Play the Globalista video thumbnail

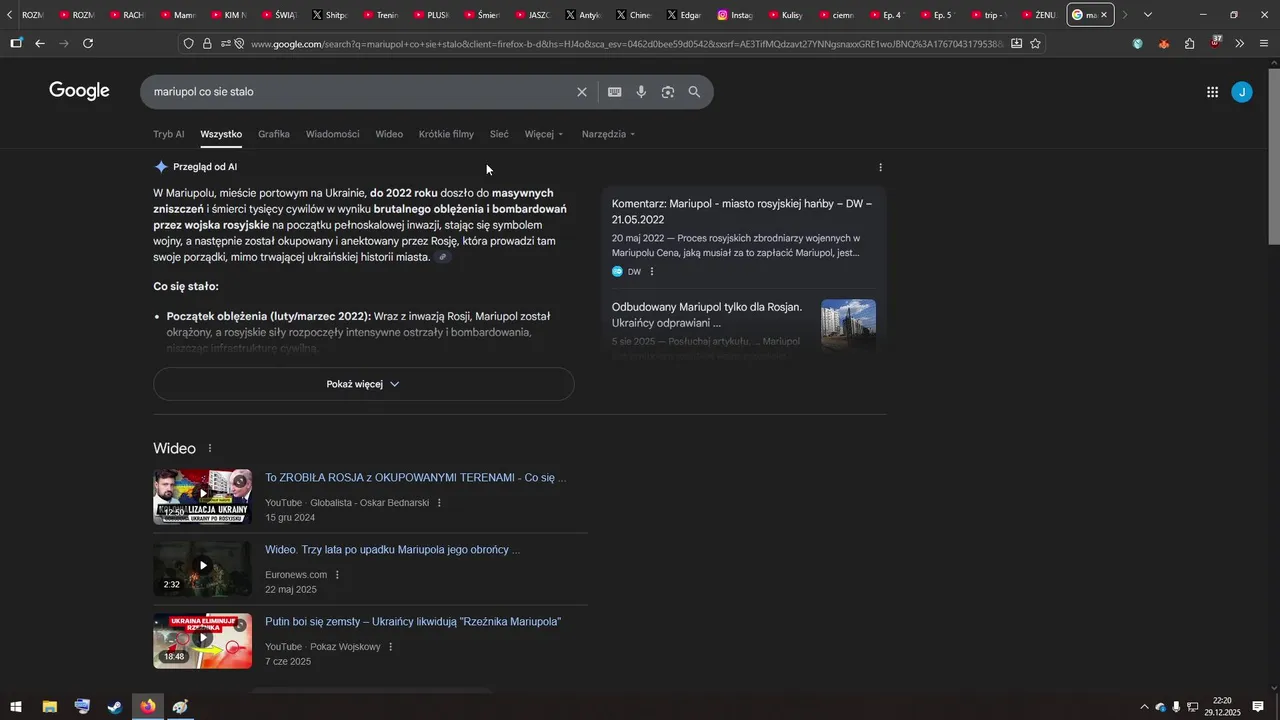(203, 497)
